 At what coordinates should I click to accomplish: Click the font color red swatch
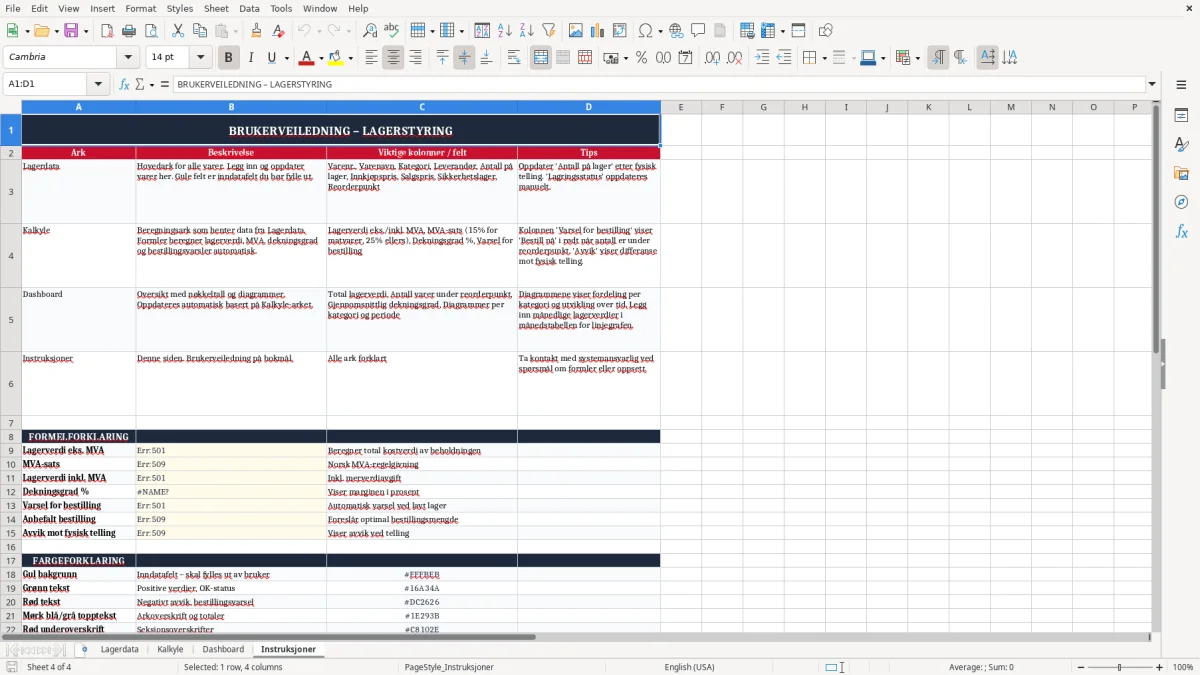point(307,58)
